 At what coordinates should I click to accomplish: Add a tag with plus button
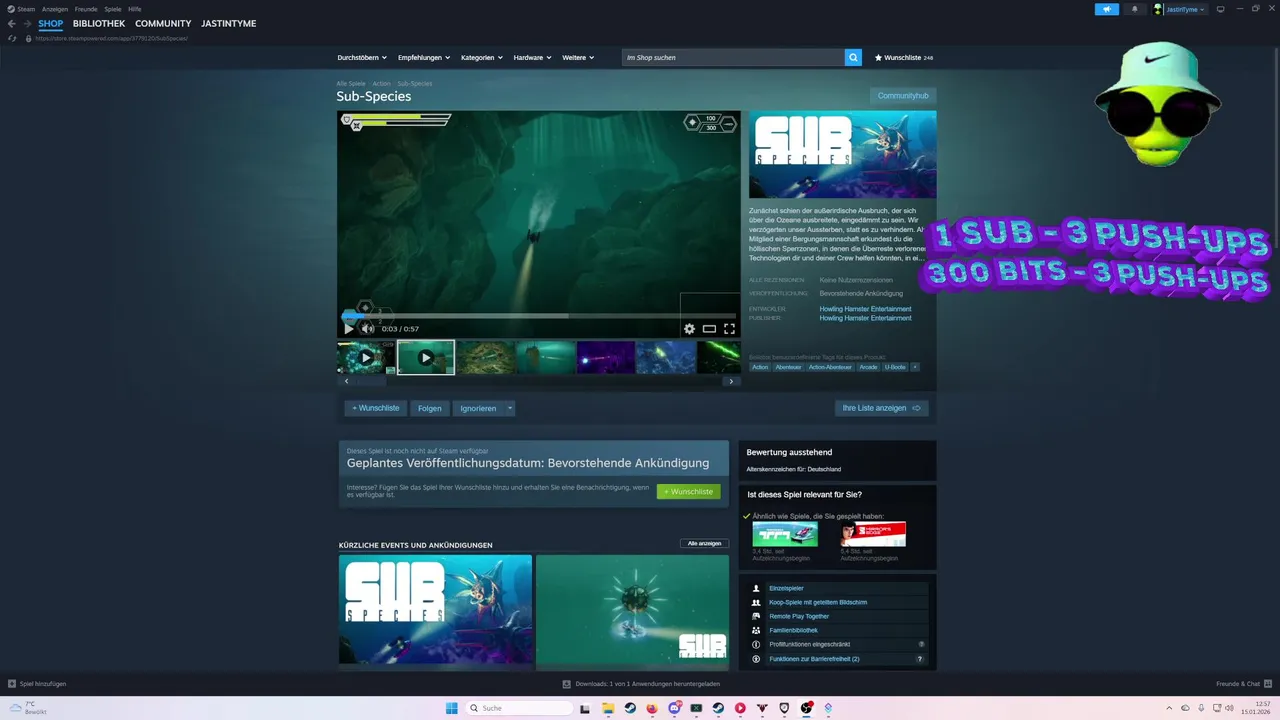tap(914, 367)
